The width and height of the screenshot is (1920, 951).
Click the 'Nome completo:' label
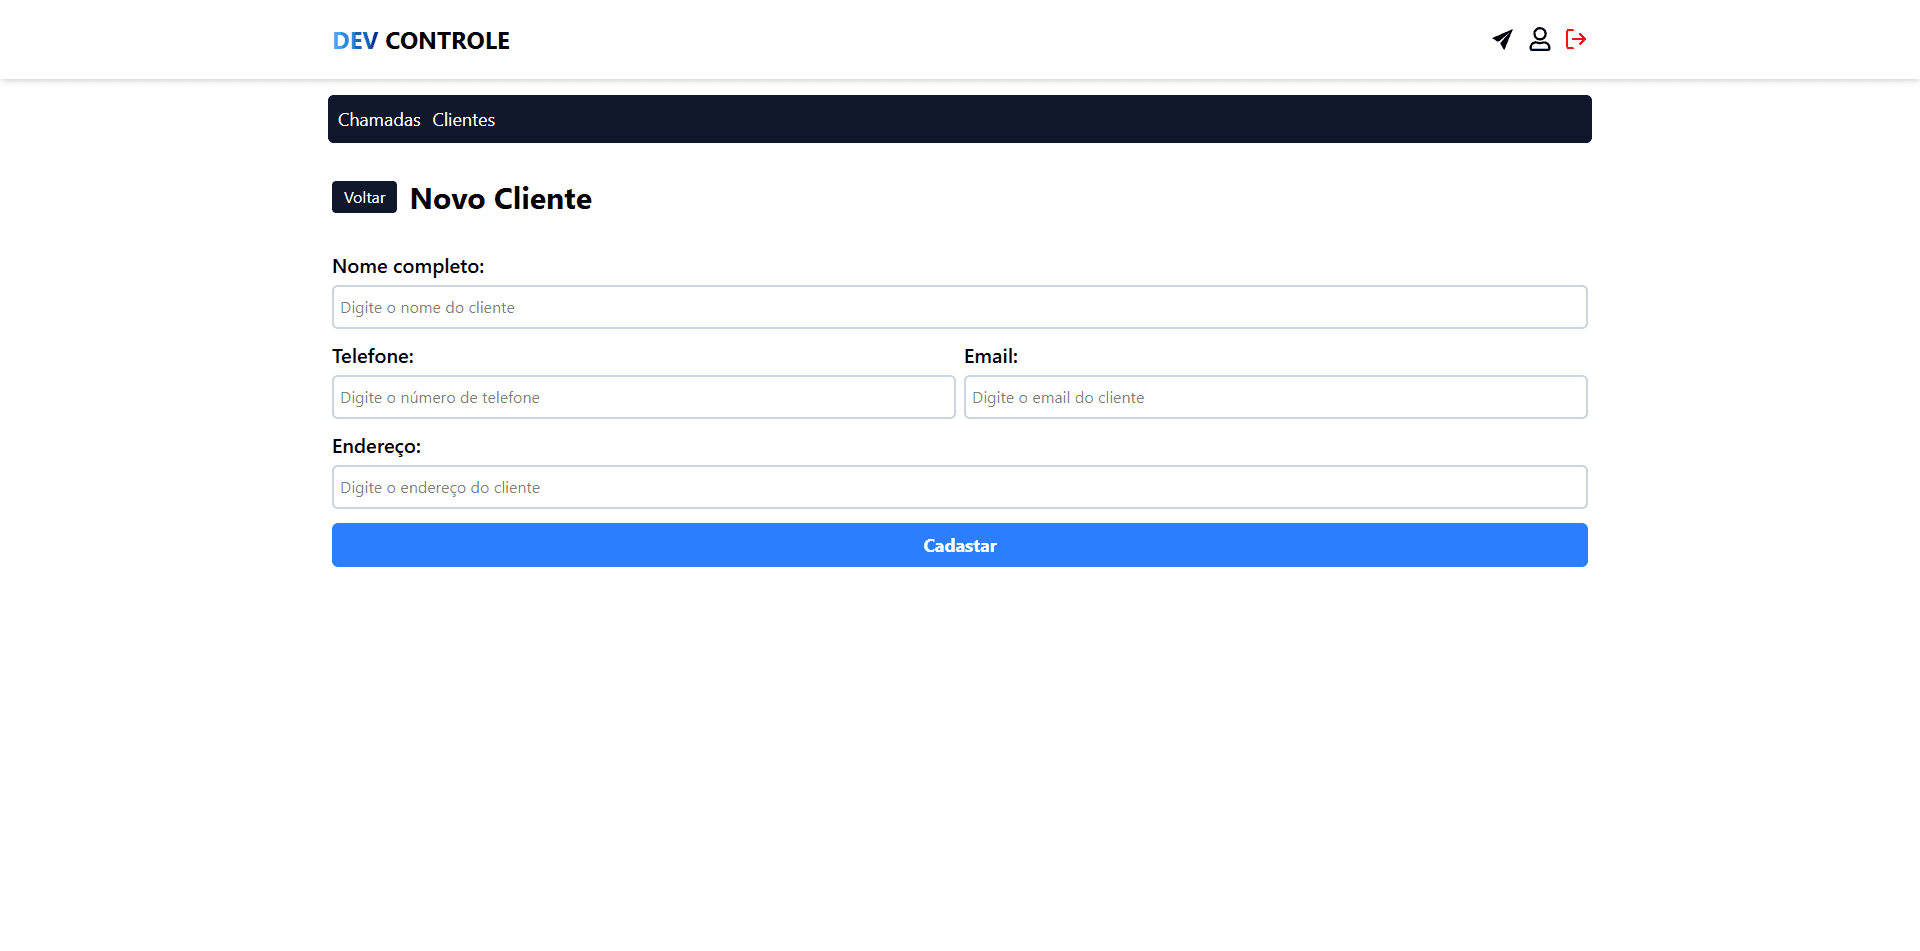coord(408,266)
